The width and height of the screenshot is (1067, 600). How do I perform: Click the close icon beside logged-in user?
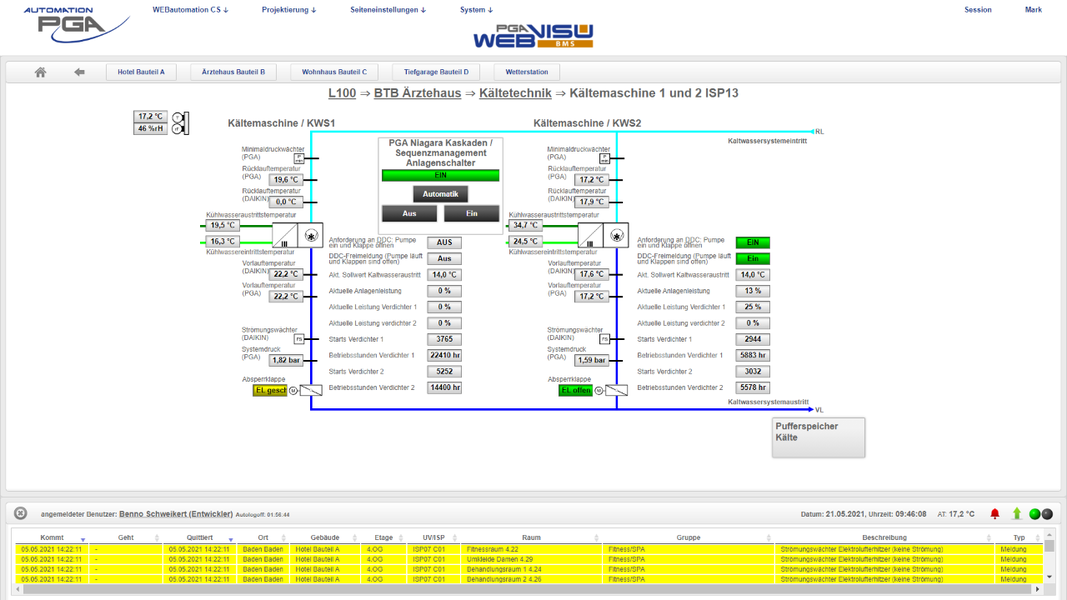pos(20,514)
